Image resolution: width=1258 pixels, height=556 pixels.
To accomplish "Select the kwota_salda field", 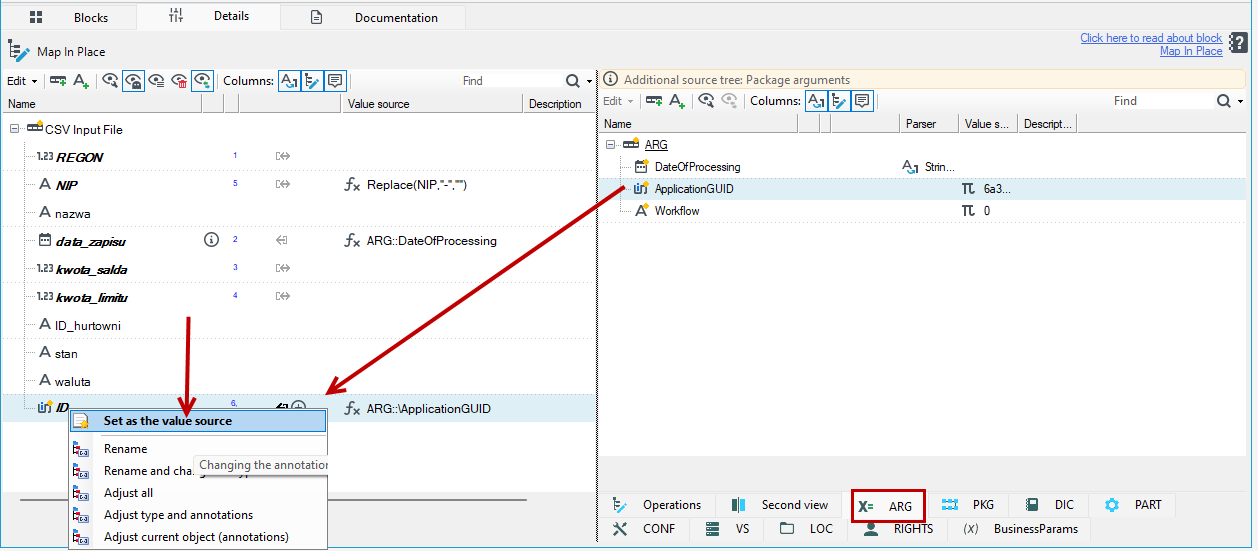I will point(90,269).
